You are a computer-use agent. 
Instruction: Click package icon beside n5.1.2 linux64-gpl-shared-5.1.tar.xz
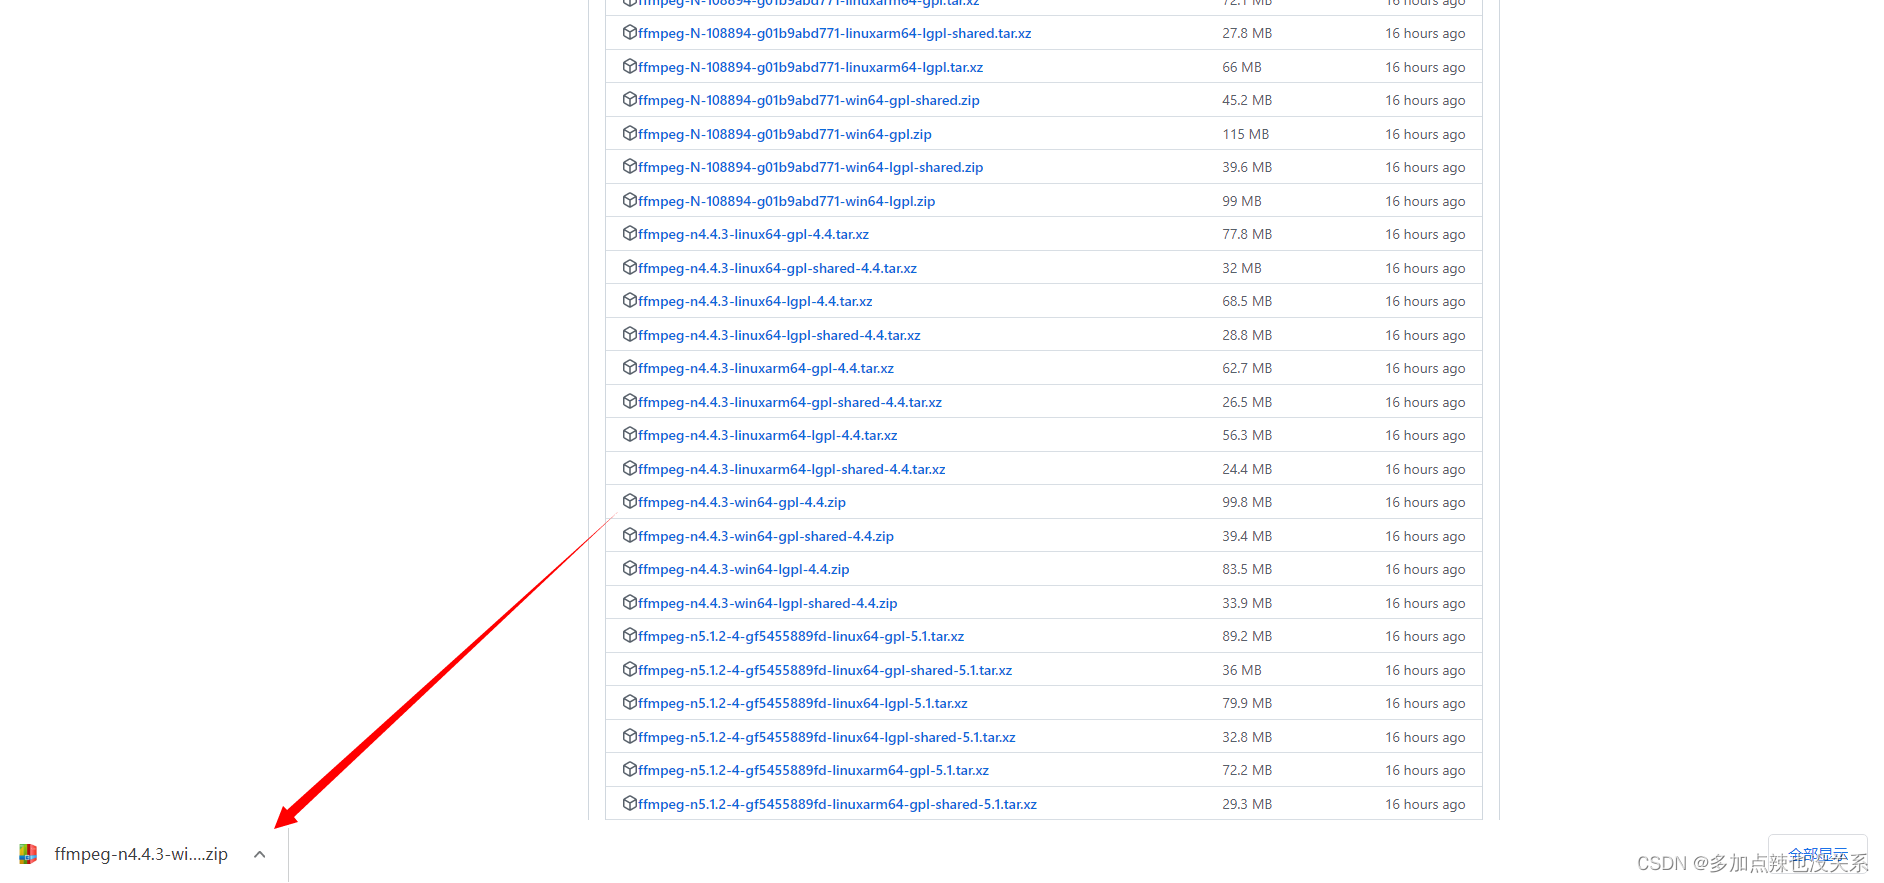630,669
